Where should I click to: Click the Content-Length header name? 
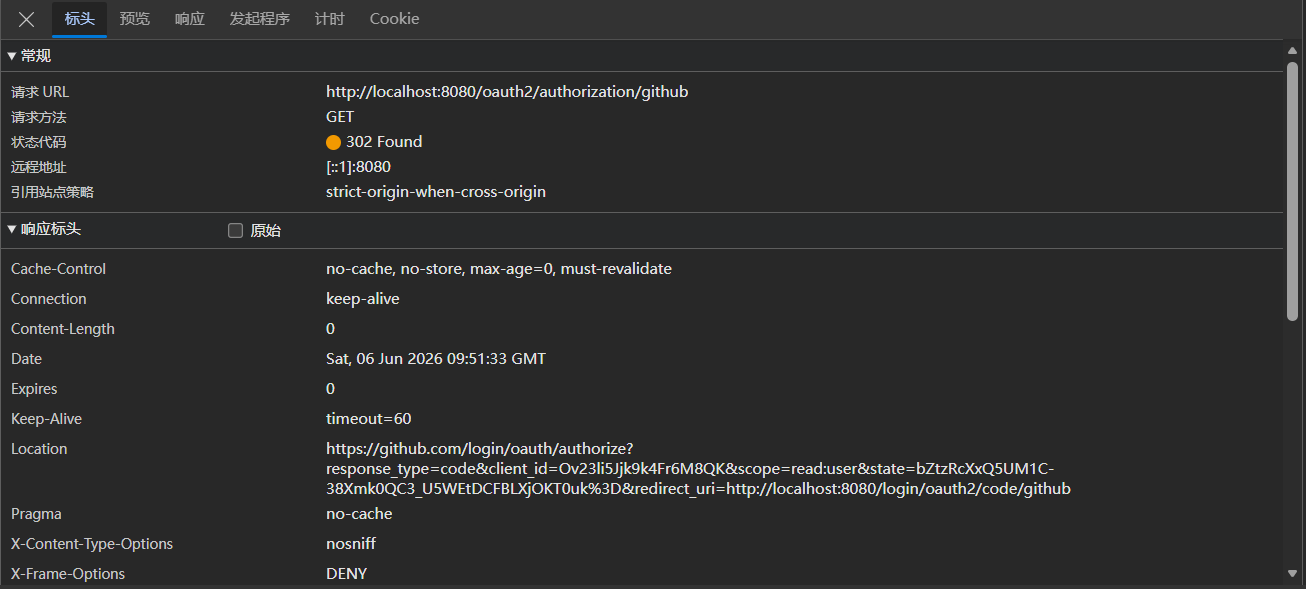coord(63,329)
